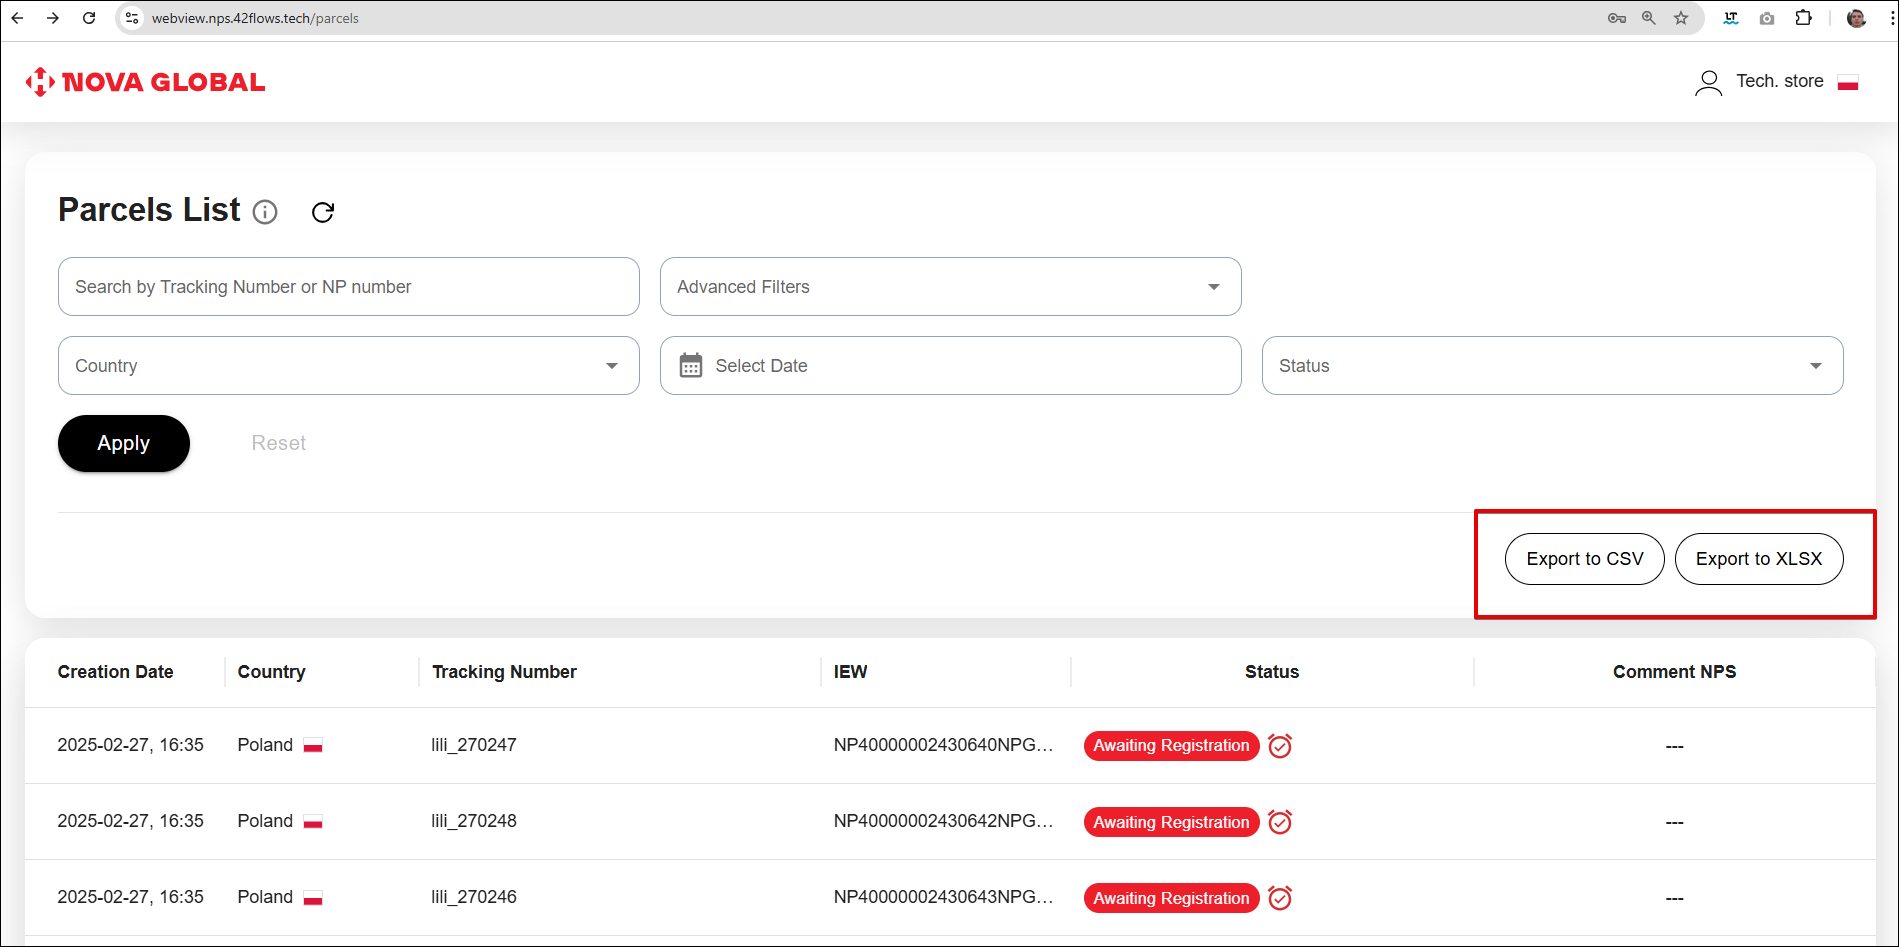1899x947 pixels.
Task: Focus the Tracking Number search field
Action: pyautogui.click(x=348, y=287)
